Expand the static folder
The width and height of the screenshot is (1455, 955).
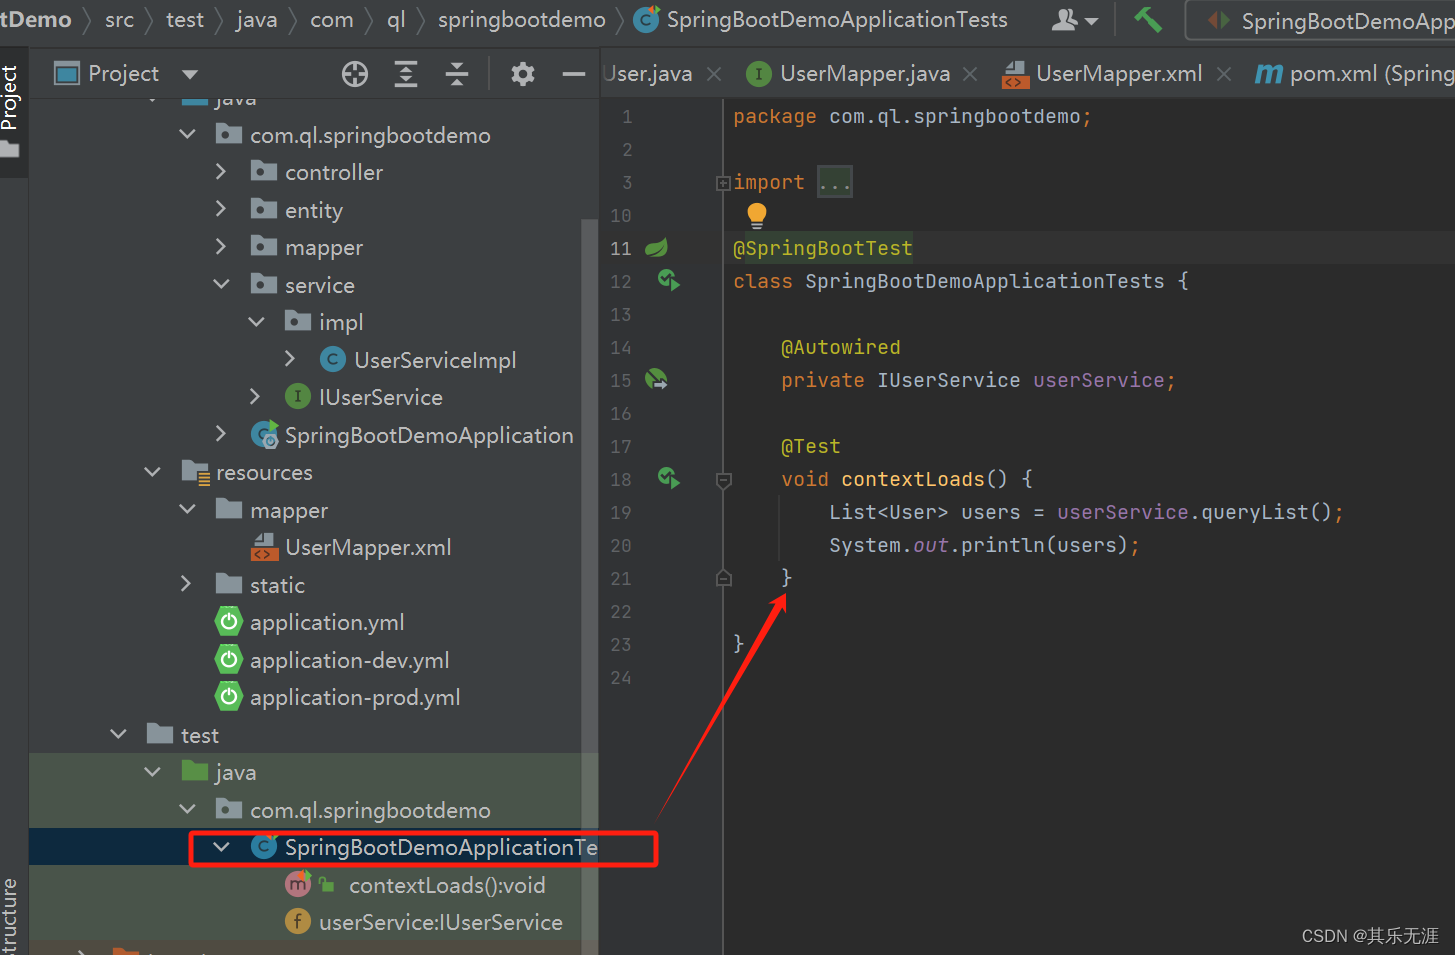(186, 584)
